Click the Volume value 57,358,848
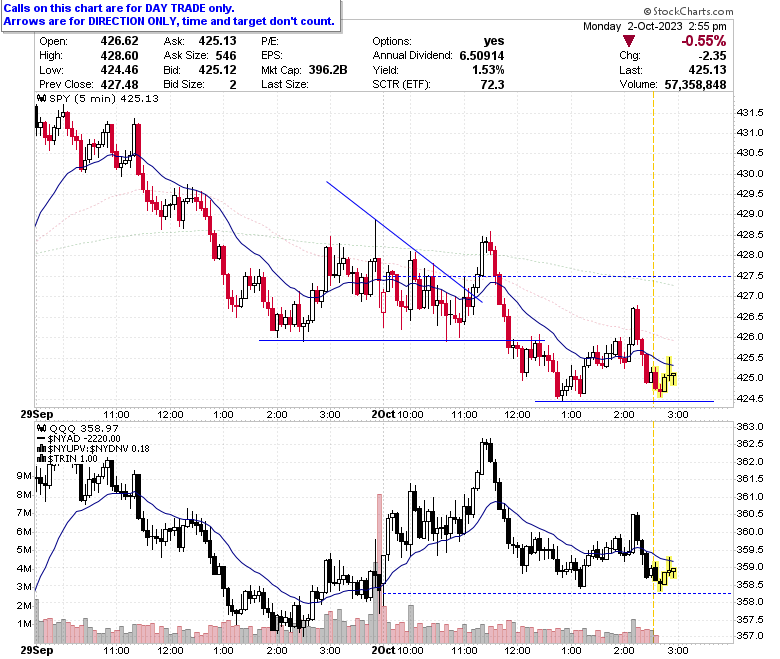 coord(695,85)
